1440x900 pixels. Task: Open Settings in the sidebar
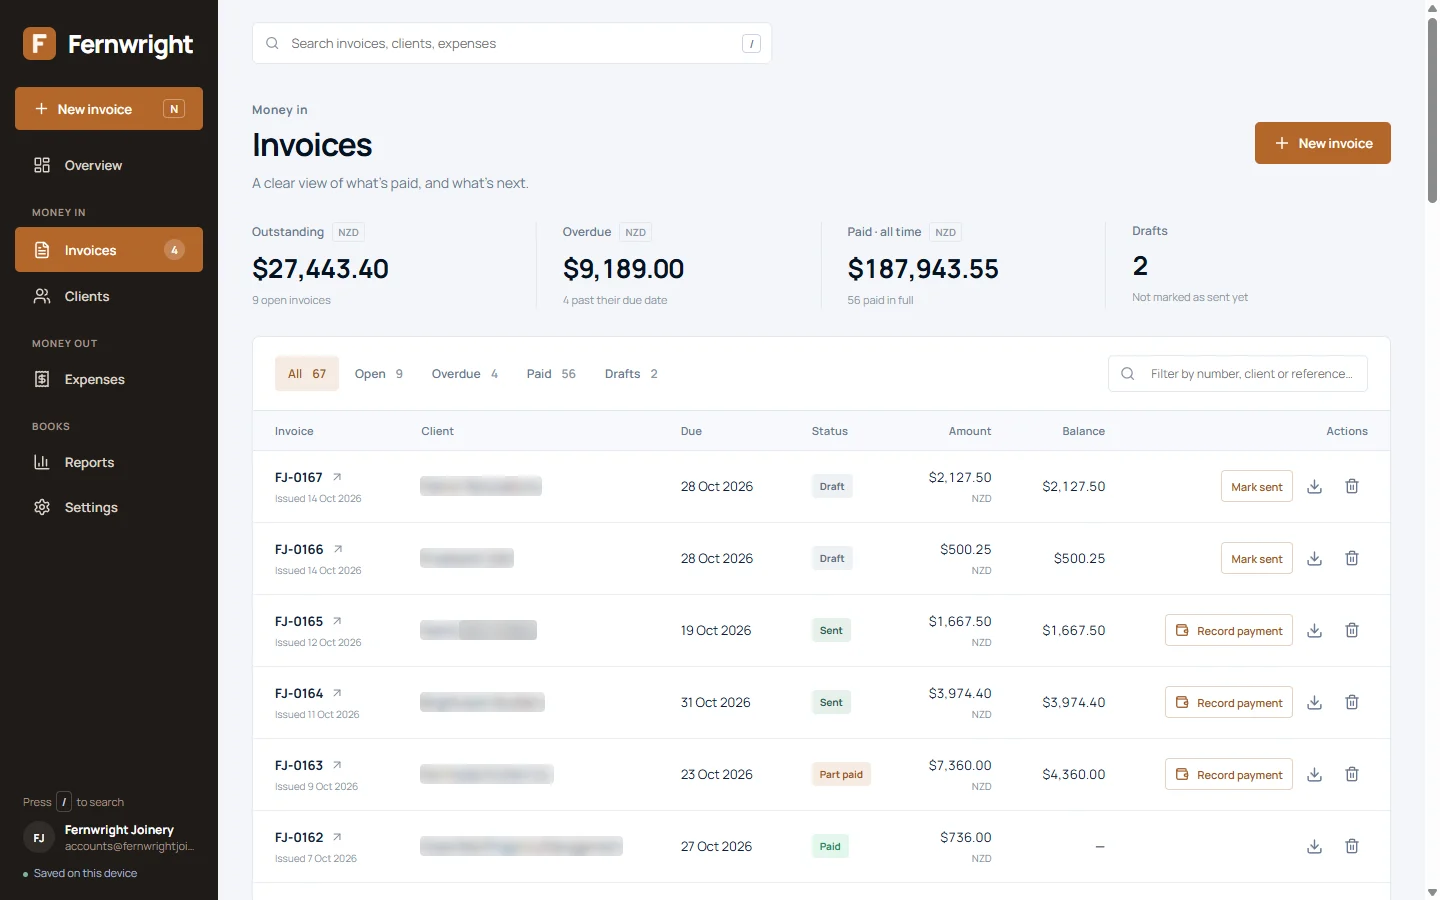pos(109,507)
